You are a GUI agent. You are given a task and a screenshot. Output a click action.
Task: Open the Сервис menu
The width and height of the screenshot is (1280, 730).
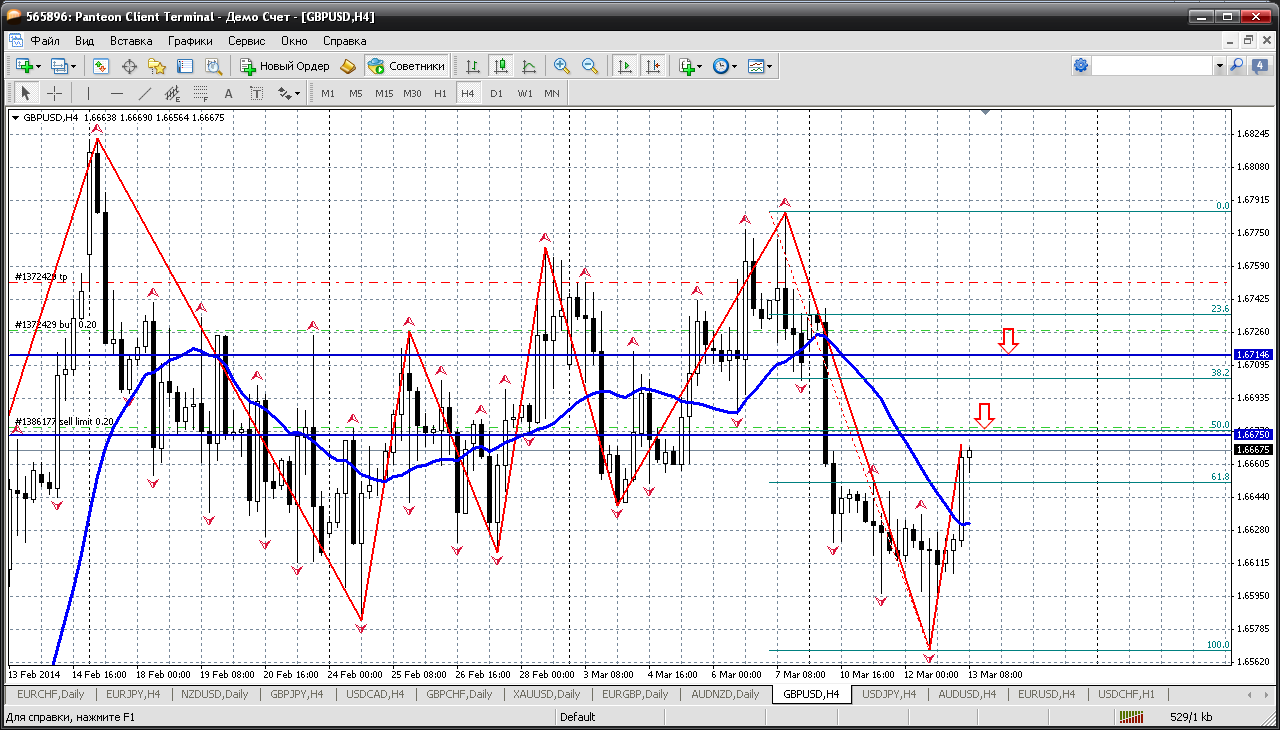click(246, 41)
